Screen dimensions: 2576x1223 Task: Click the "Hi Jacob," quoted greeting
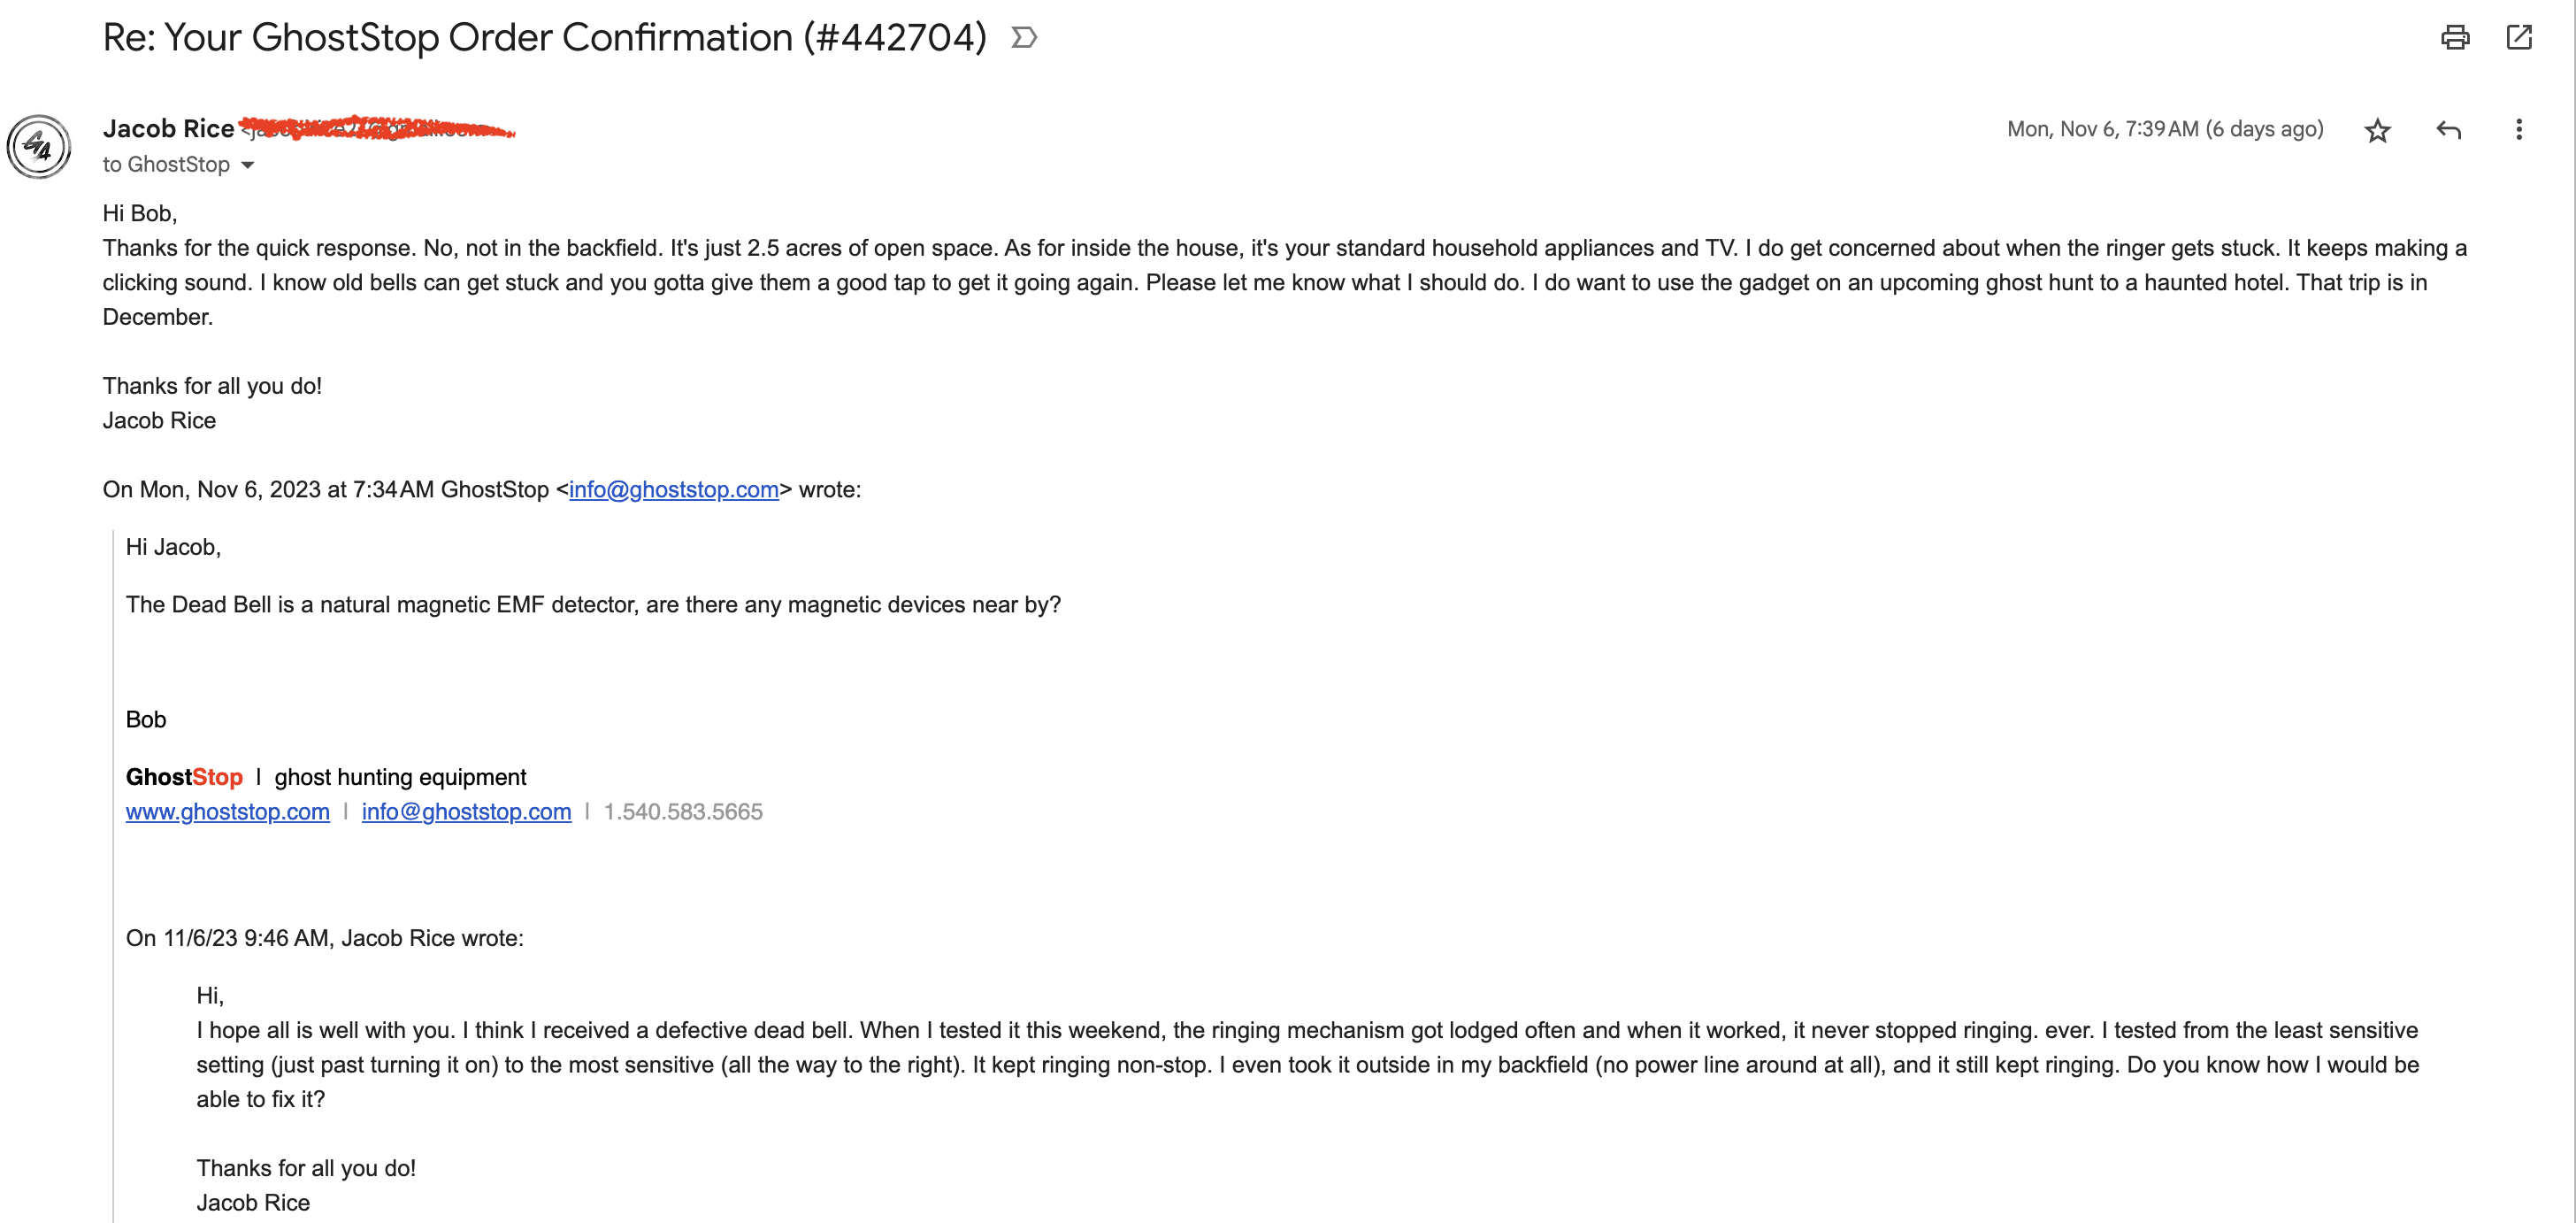point(173,547)
